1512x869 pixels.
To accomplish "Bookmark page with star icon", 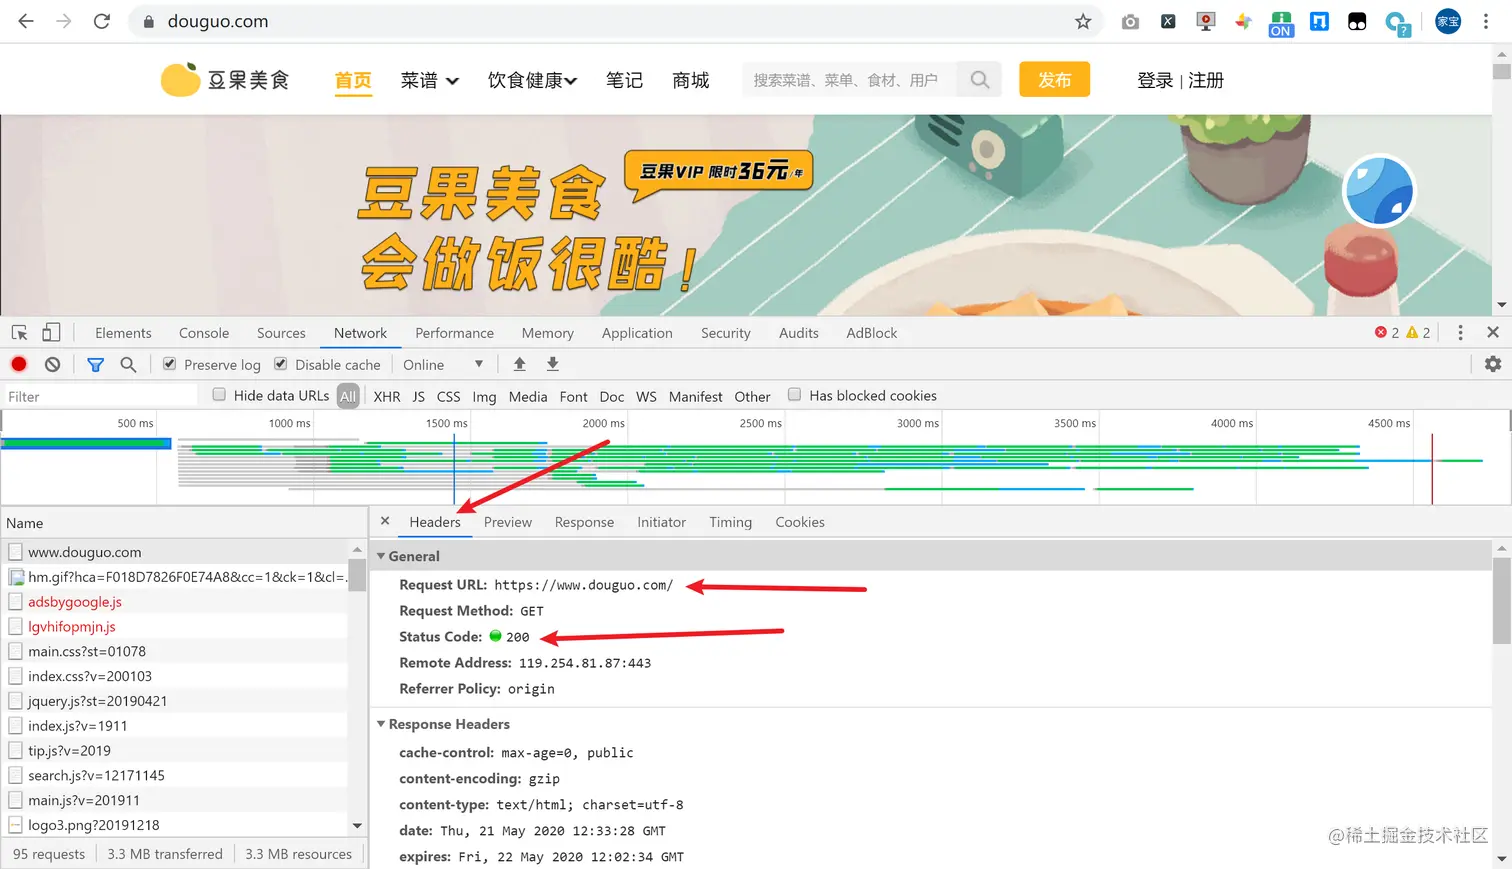I will (1083, 21).
